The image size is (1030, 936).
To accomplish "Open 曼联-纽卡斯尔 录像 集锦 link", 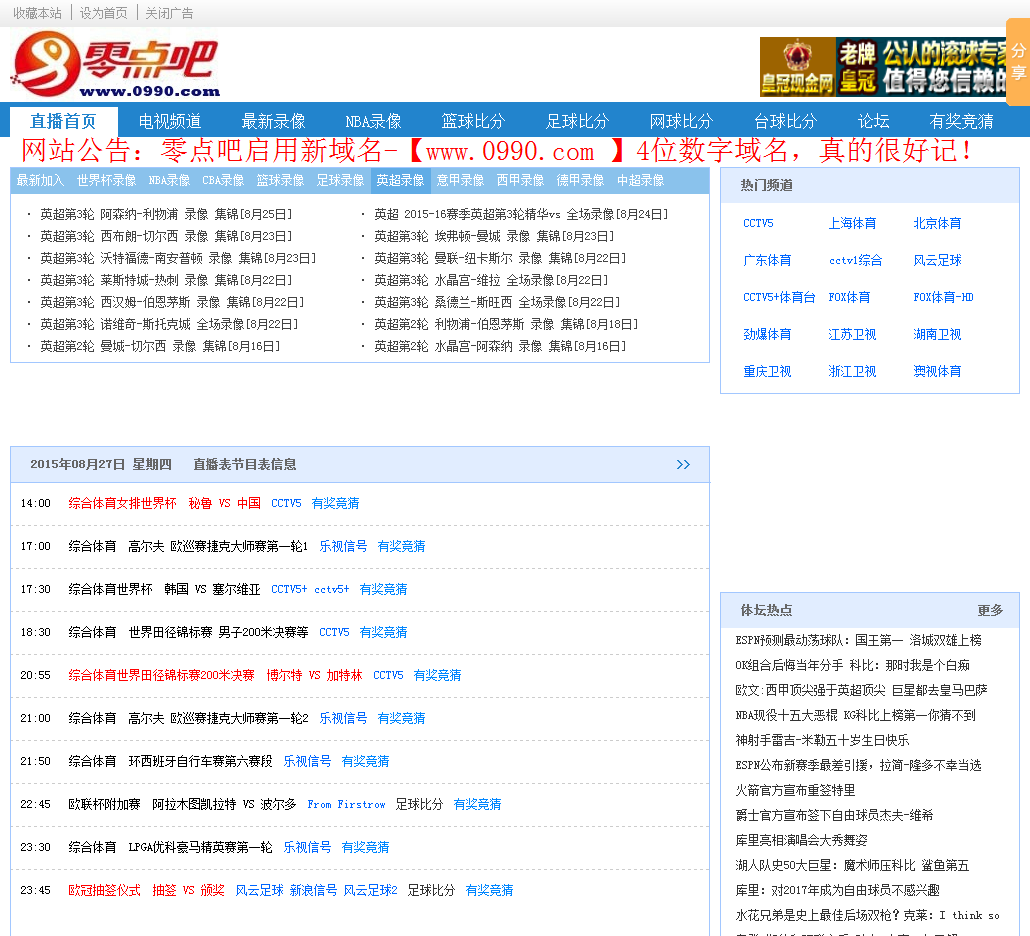I will point(501,258).
